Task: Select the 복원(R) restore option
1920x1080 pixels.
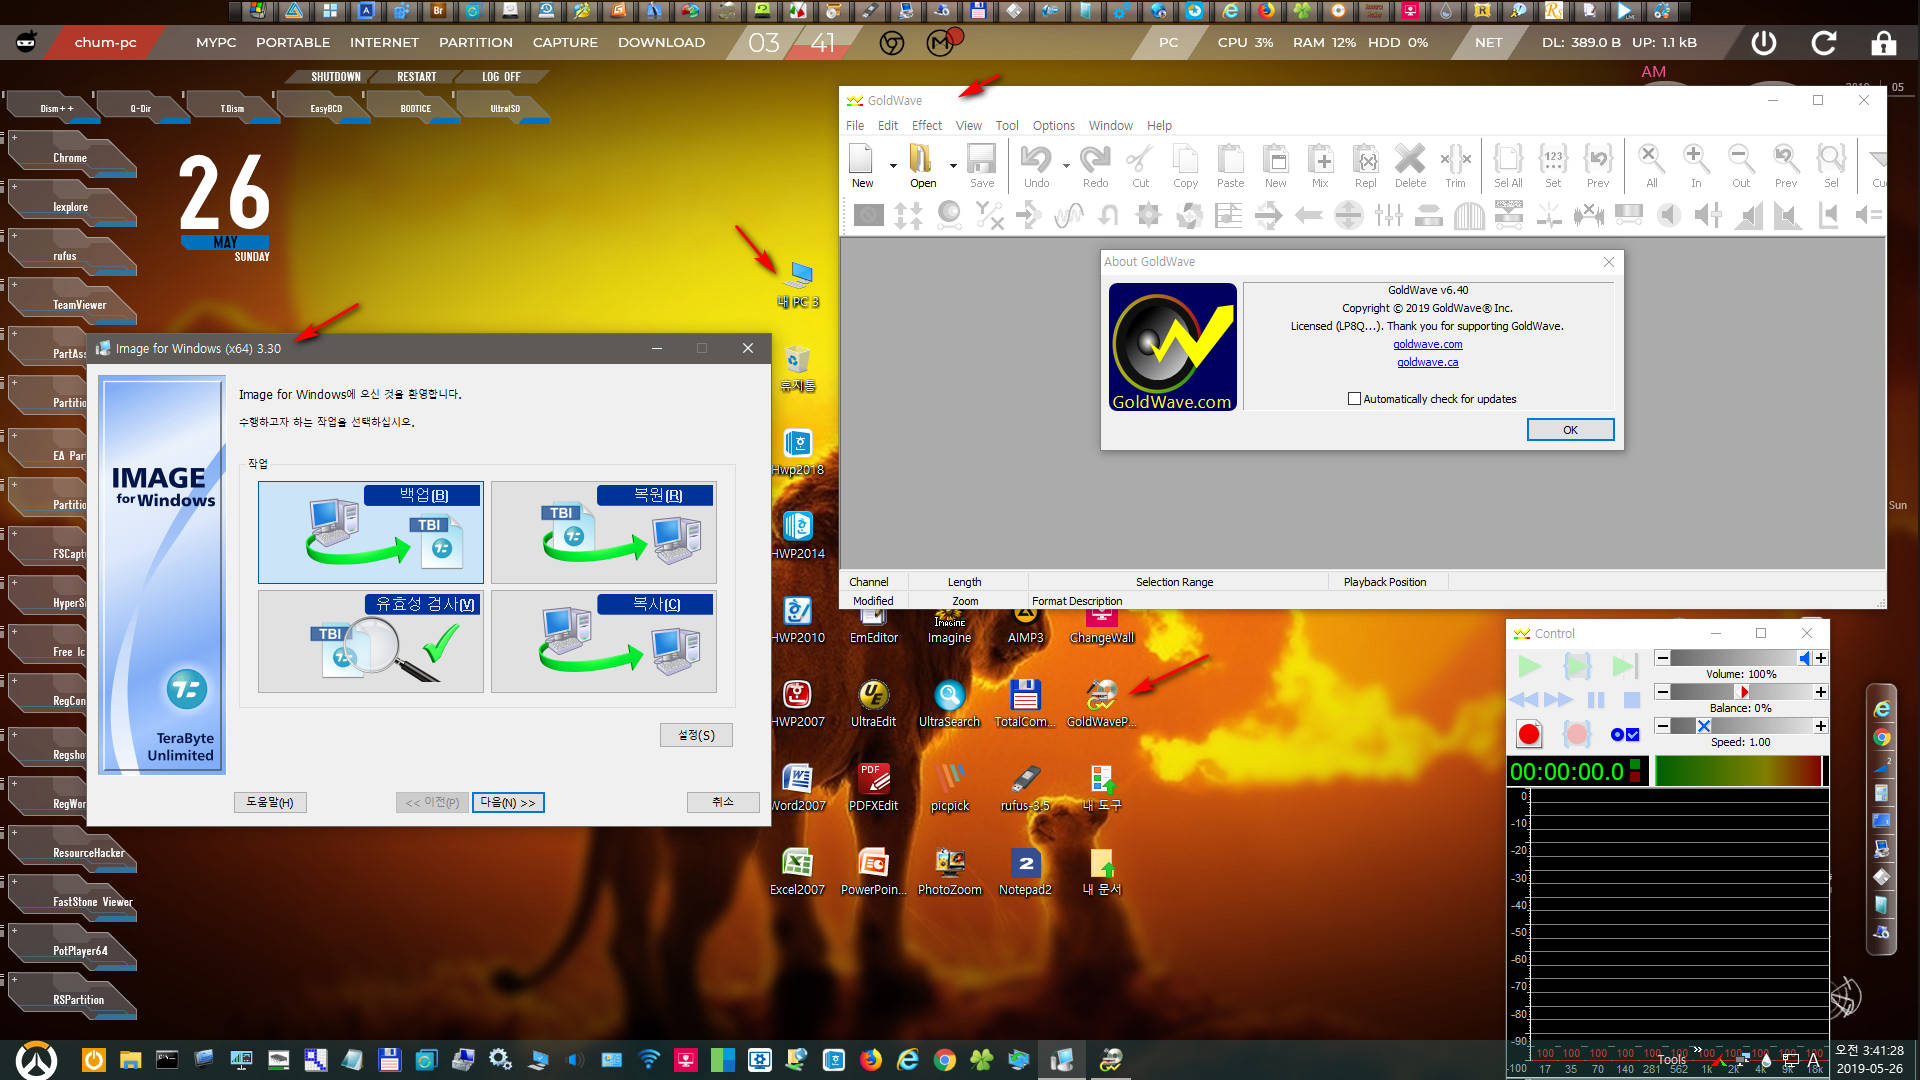Action: [x=603, y=532]
